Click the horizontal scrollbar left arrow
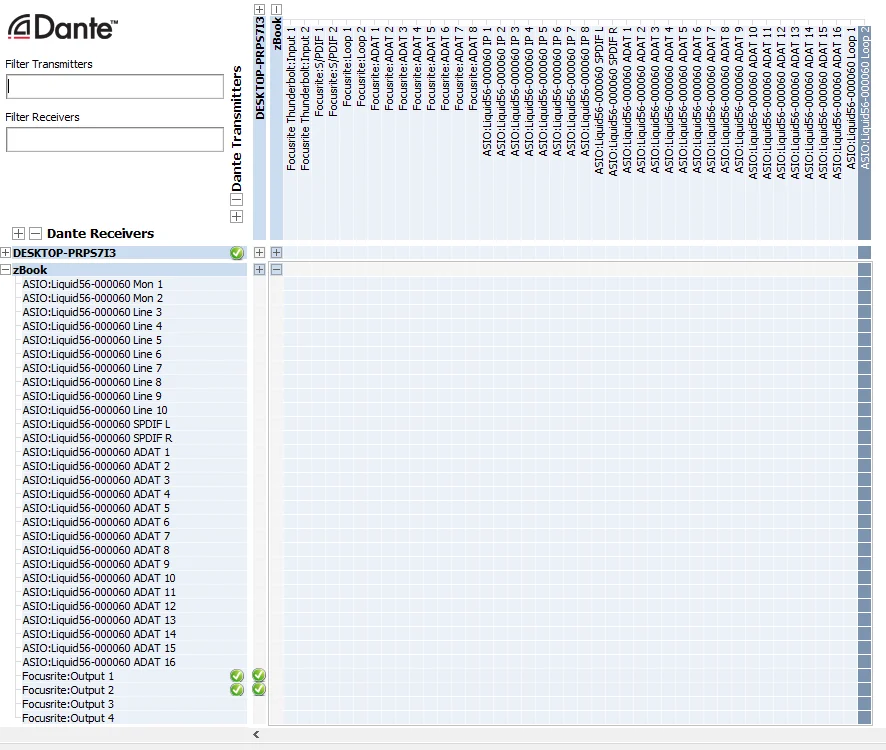The height and width of the screenshot is (750, 886). 256,735
